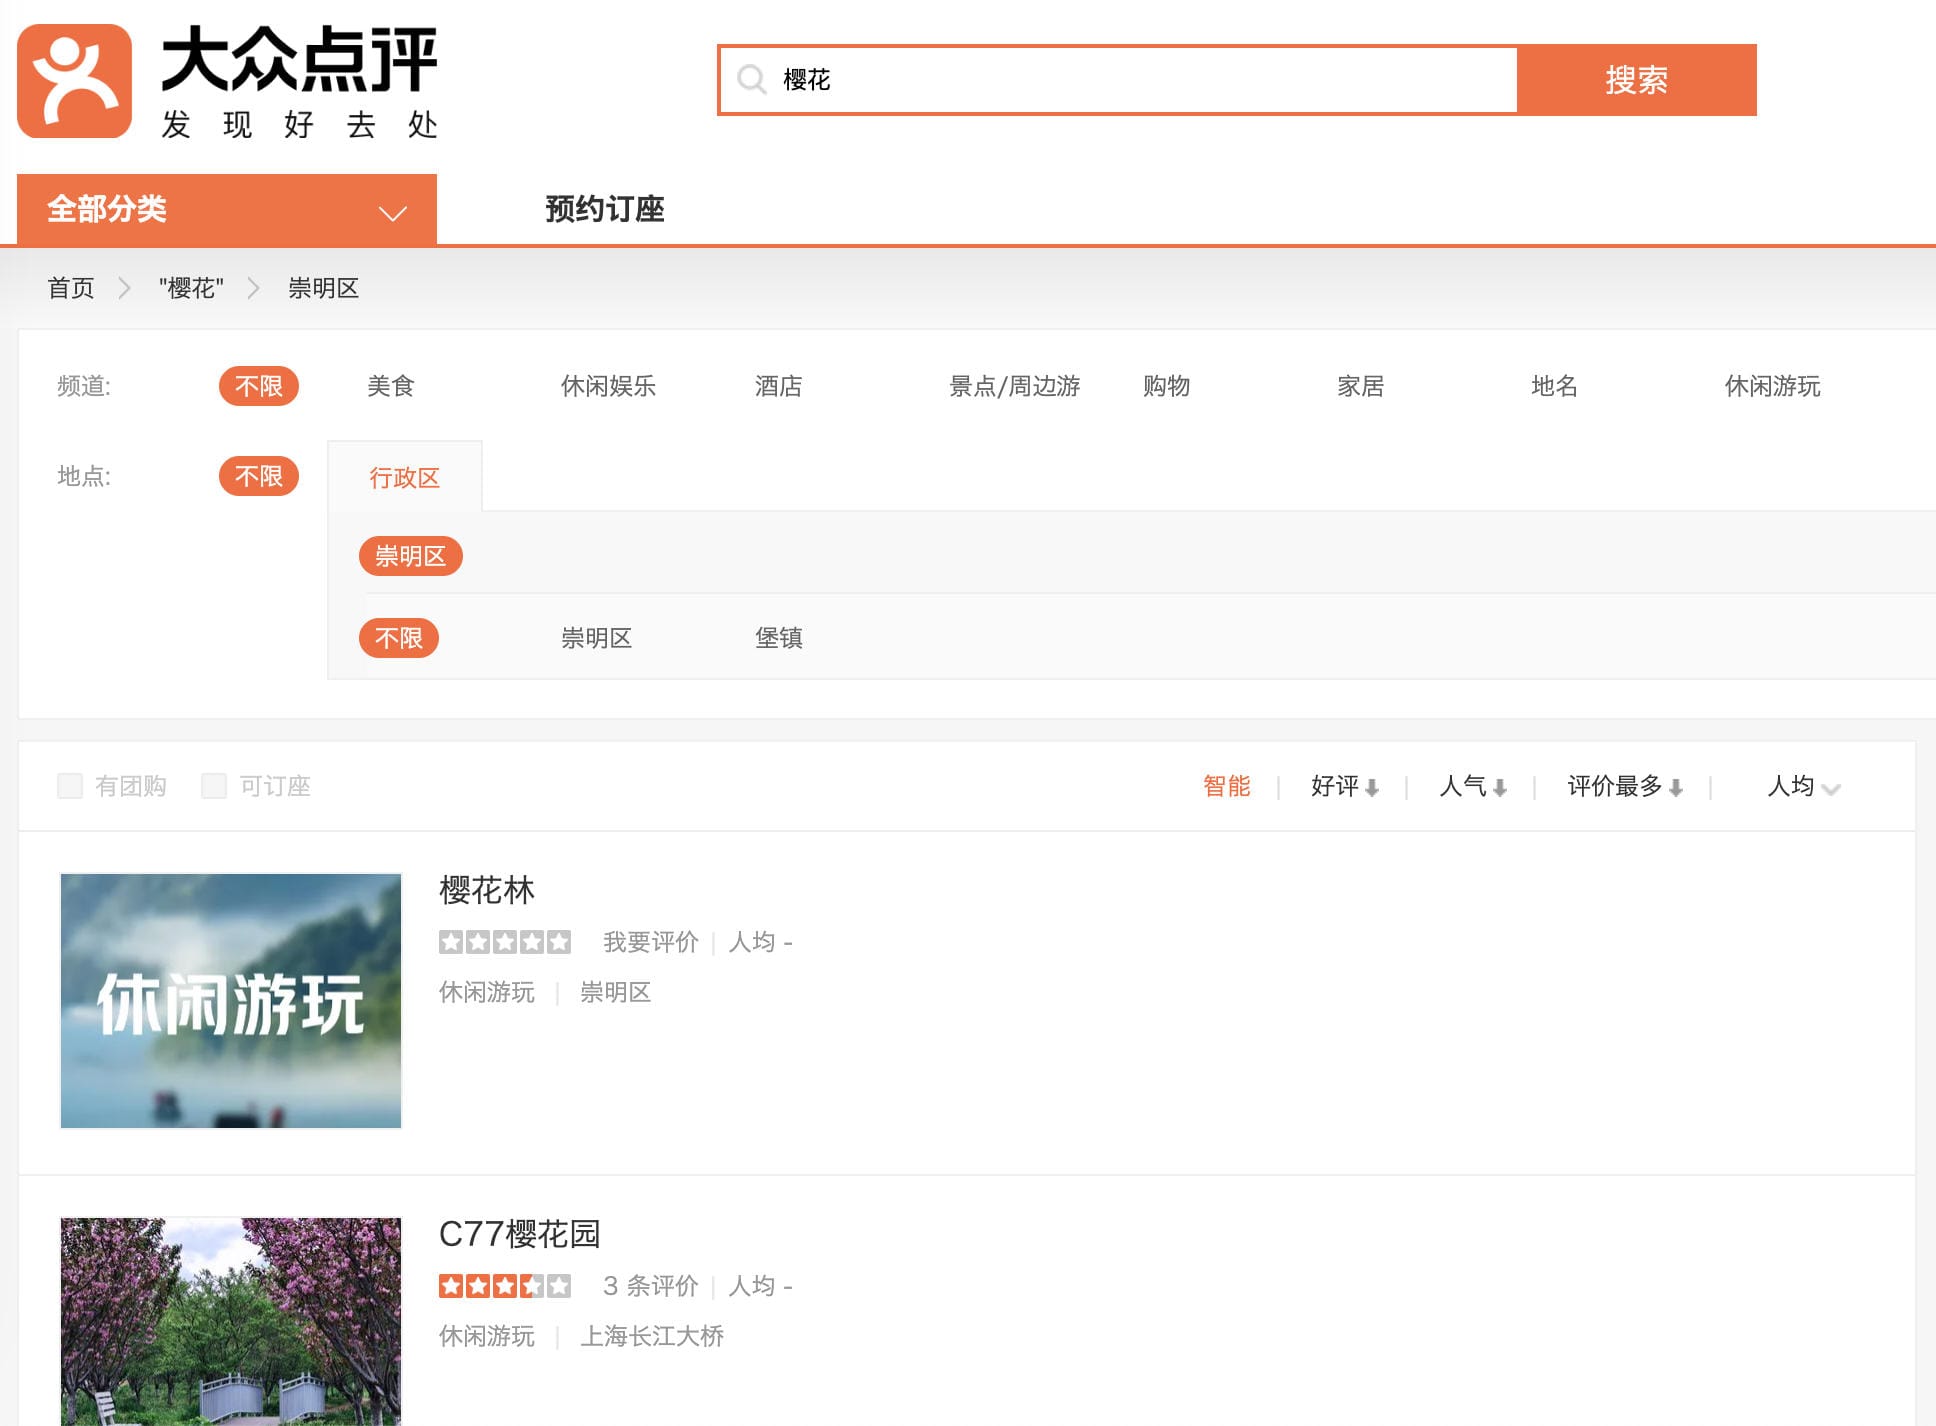Click the breadcrumb arrow after 首页
This screenshot has height=1426, width=1936.
[125, 289]
